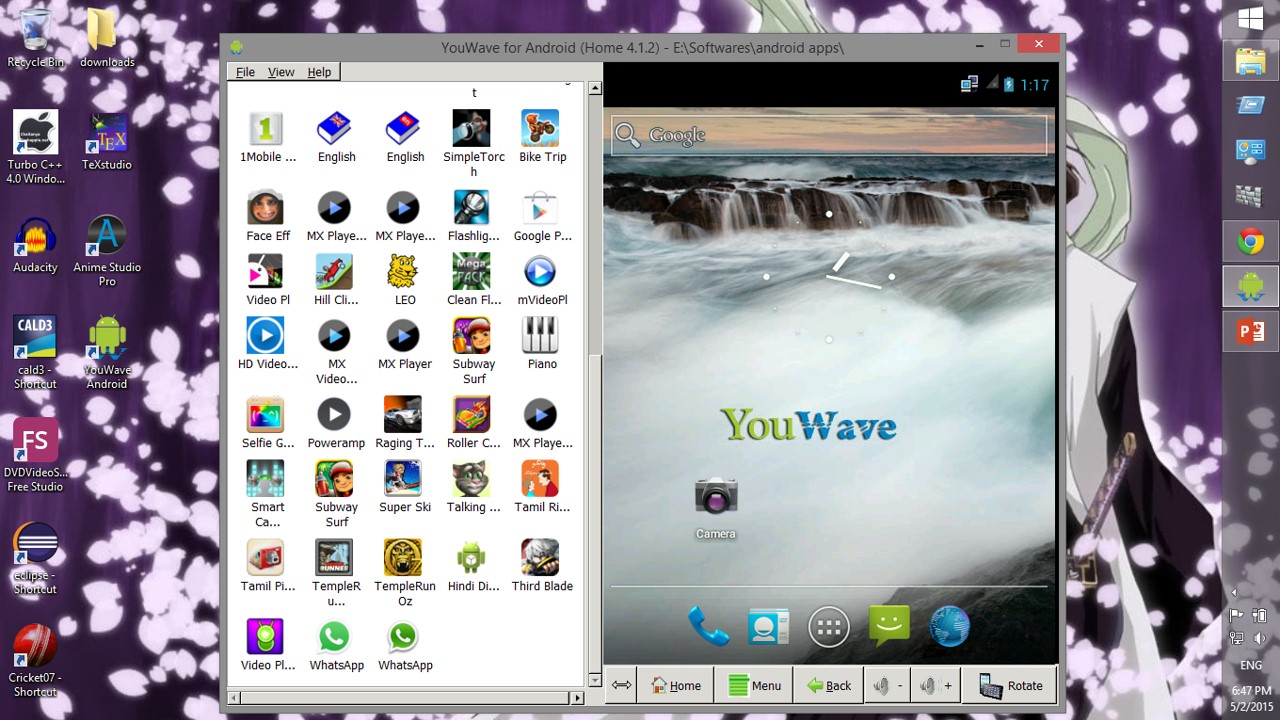Screen dimensions: 1280x720
Task: Launch the Phone dialer in YouWave
Action: click(x=708, y=626)
